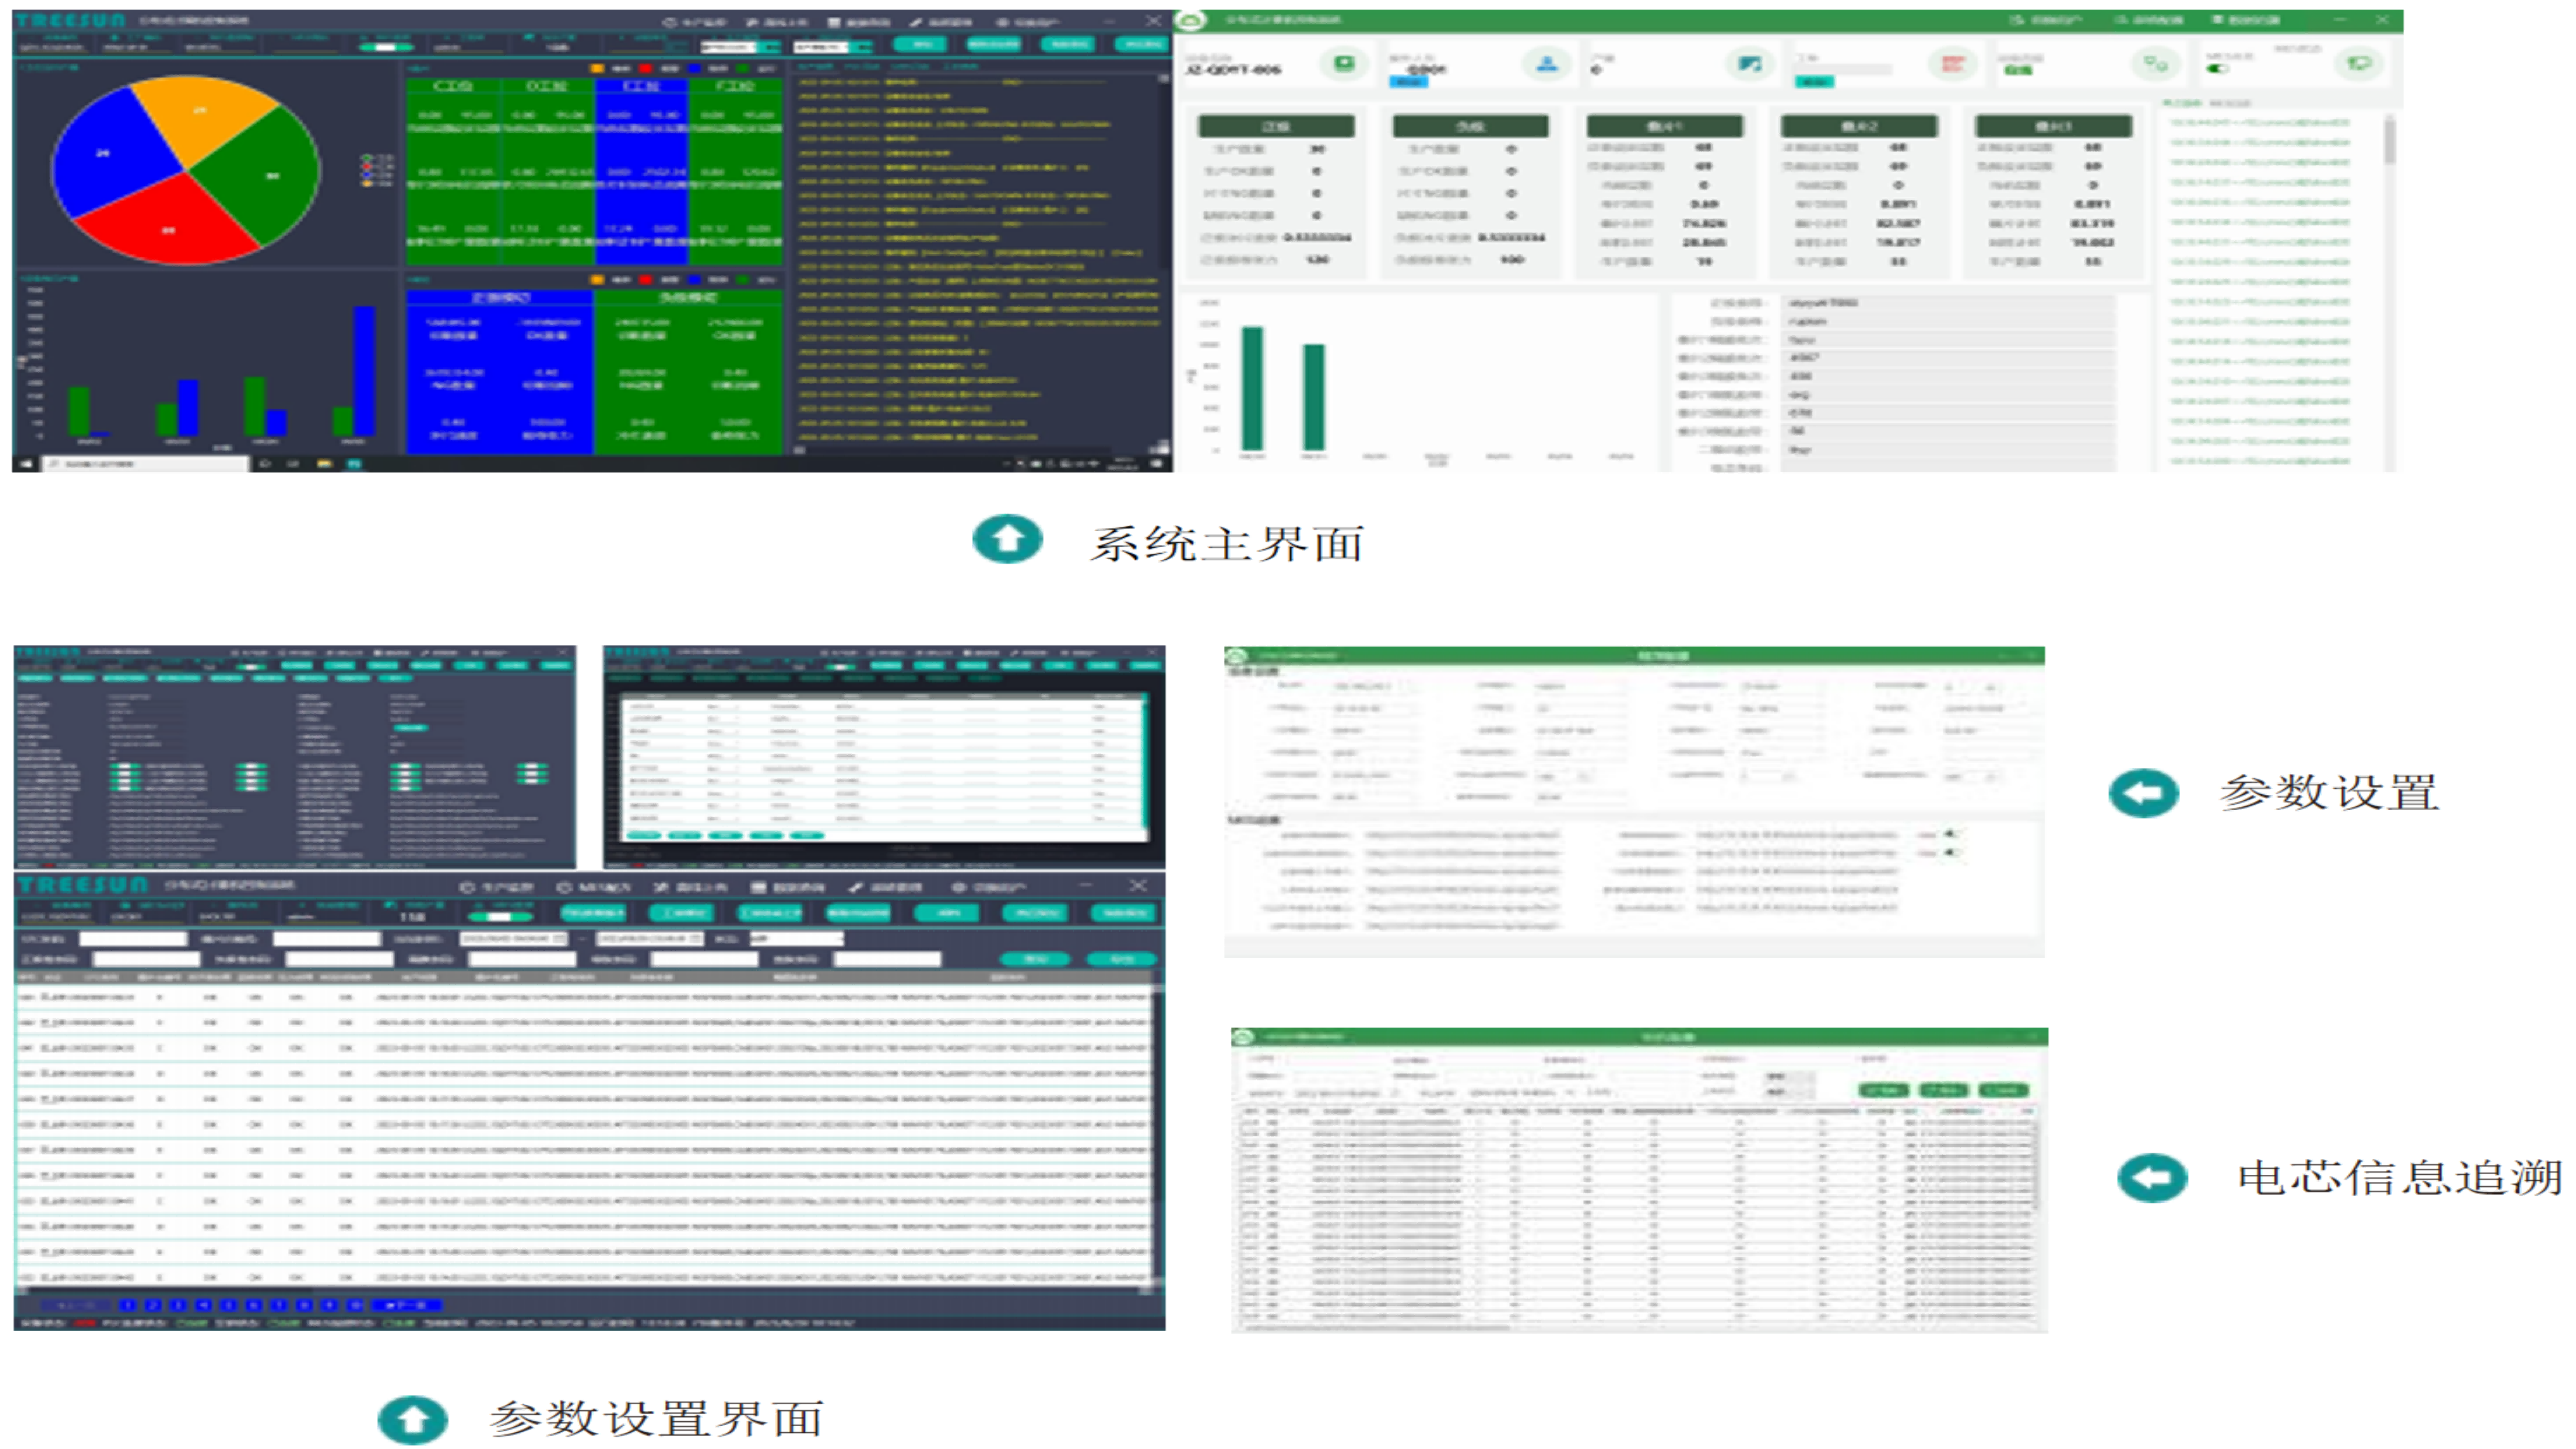Click the first filter input in bottom query window
Screen dimensions: 2576x1449
tap(133, 939)
